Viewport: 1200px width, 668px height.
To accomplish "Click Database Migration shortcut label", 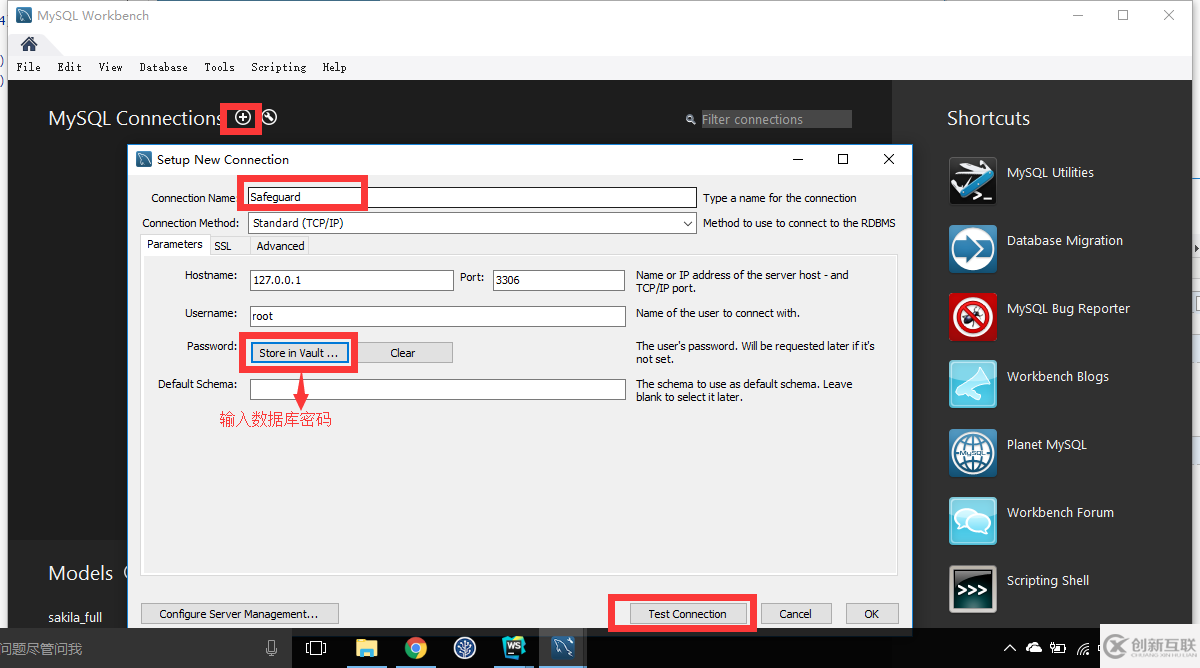I will 1065,241.
